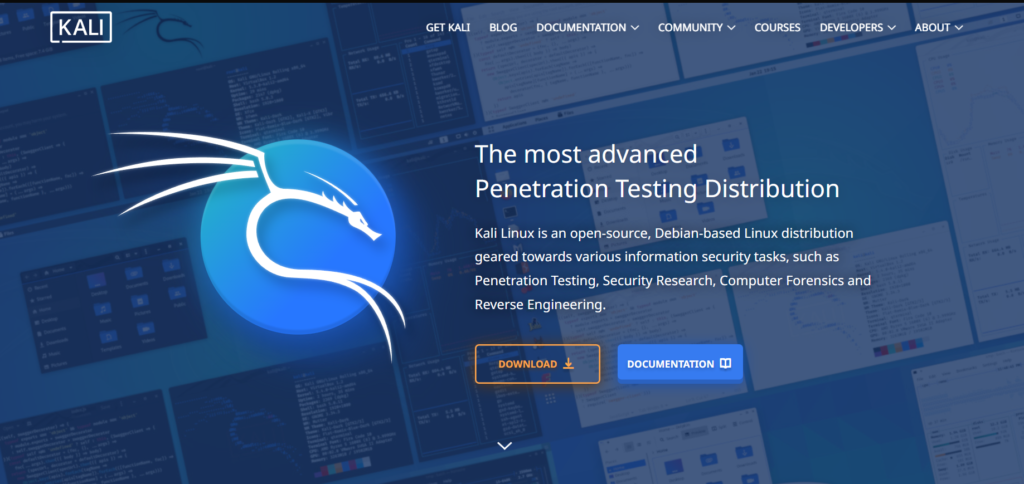Image resolution: width=1024 pixels, height=484 pixels.
Task: Open the GET KALI nav link
Action: 449,28
